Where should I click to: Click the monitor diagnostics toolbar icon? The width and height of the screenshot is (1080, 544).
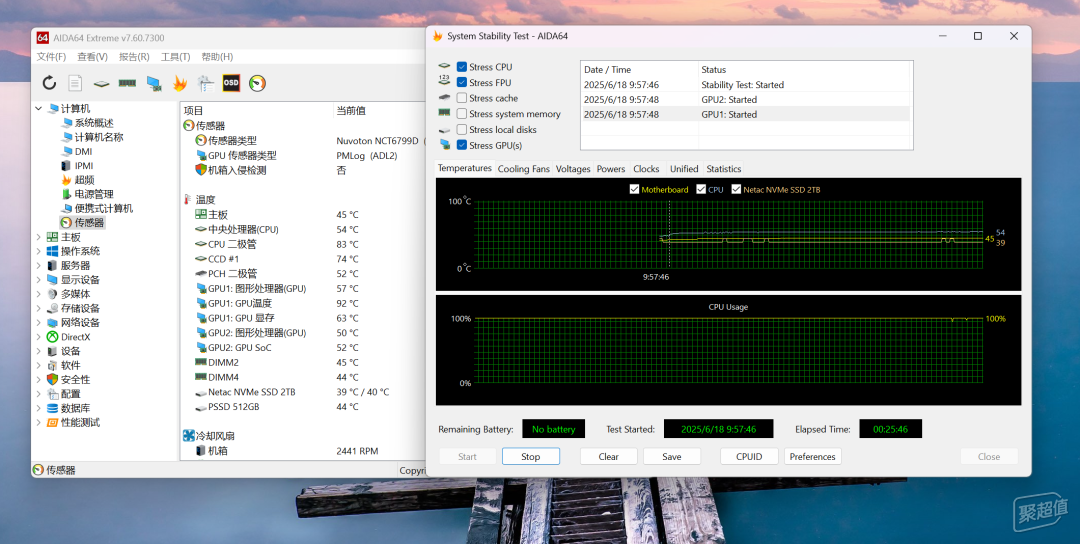(x=205, y=83)
